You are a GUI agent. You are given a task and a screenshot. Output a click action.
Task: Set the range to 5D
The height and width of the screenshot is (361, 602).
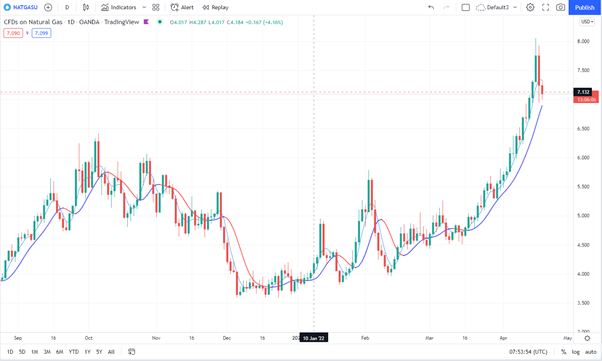(22, 352)
